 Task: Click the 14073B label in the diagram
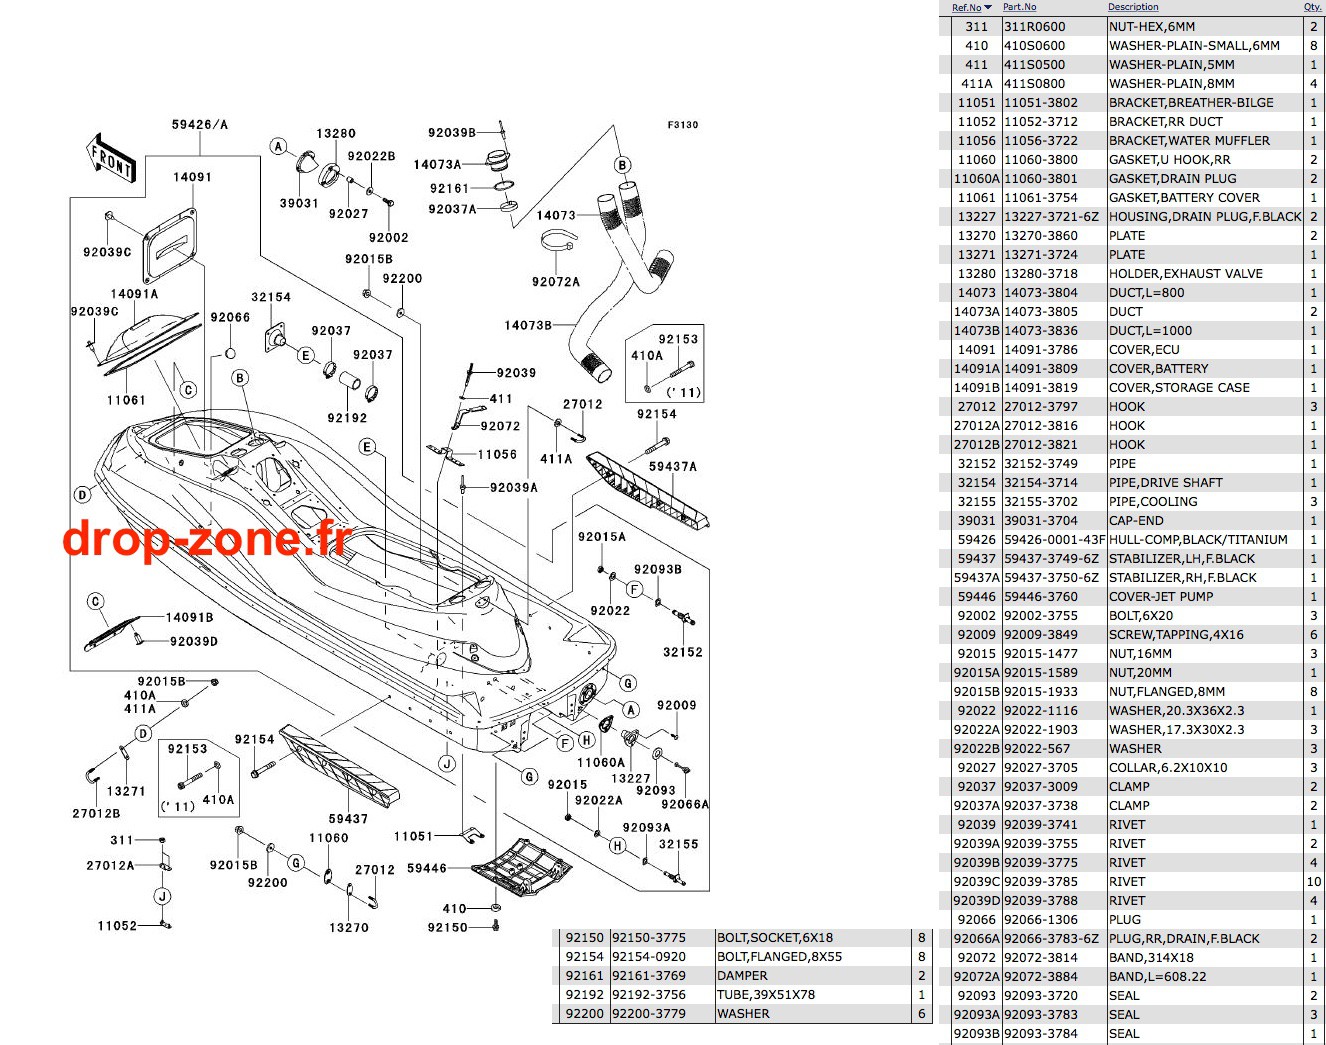tap(528, 325)
